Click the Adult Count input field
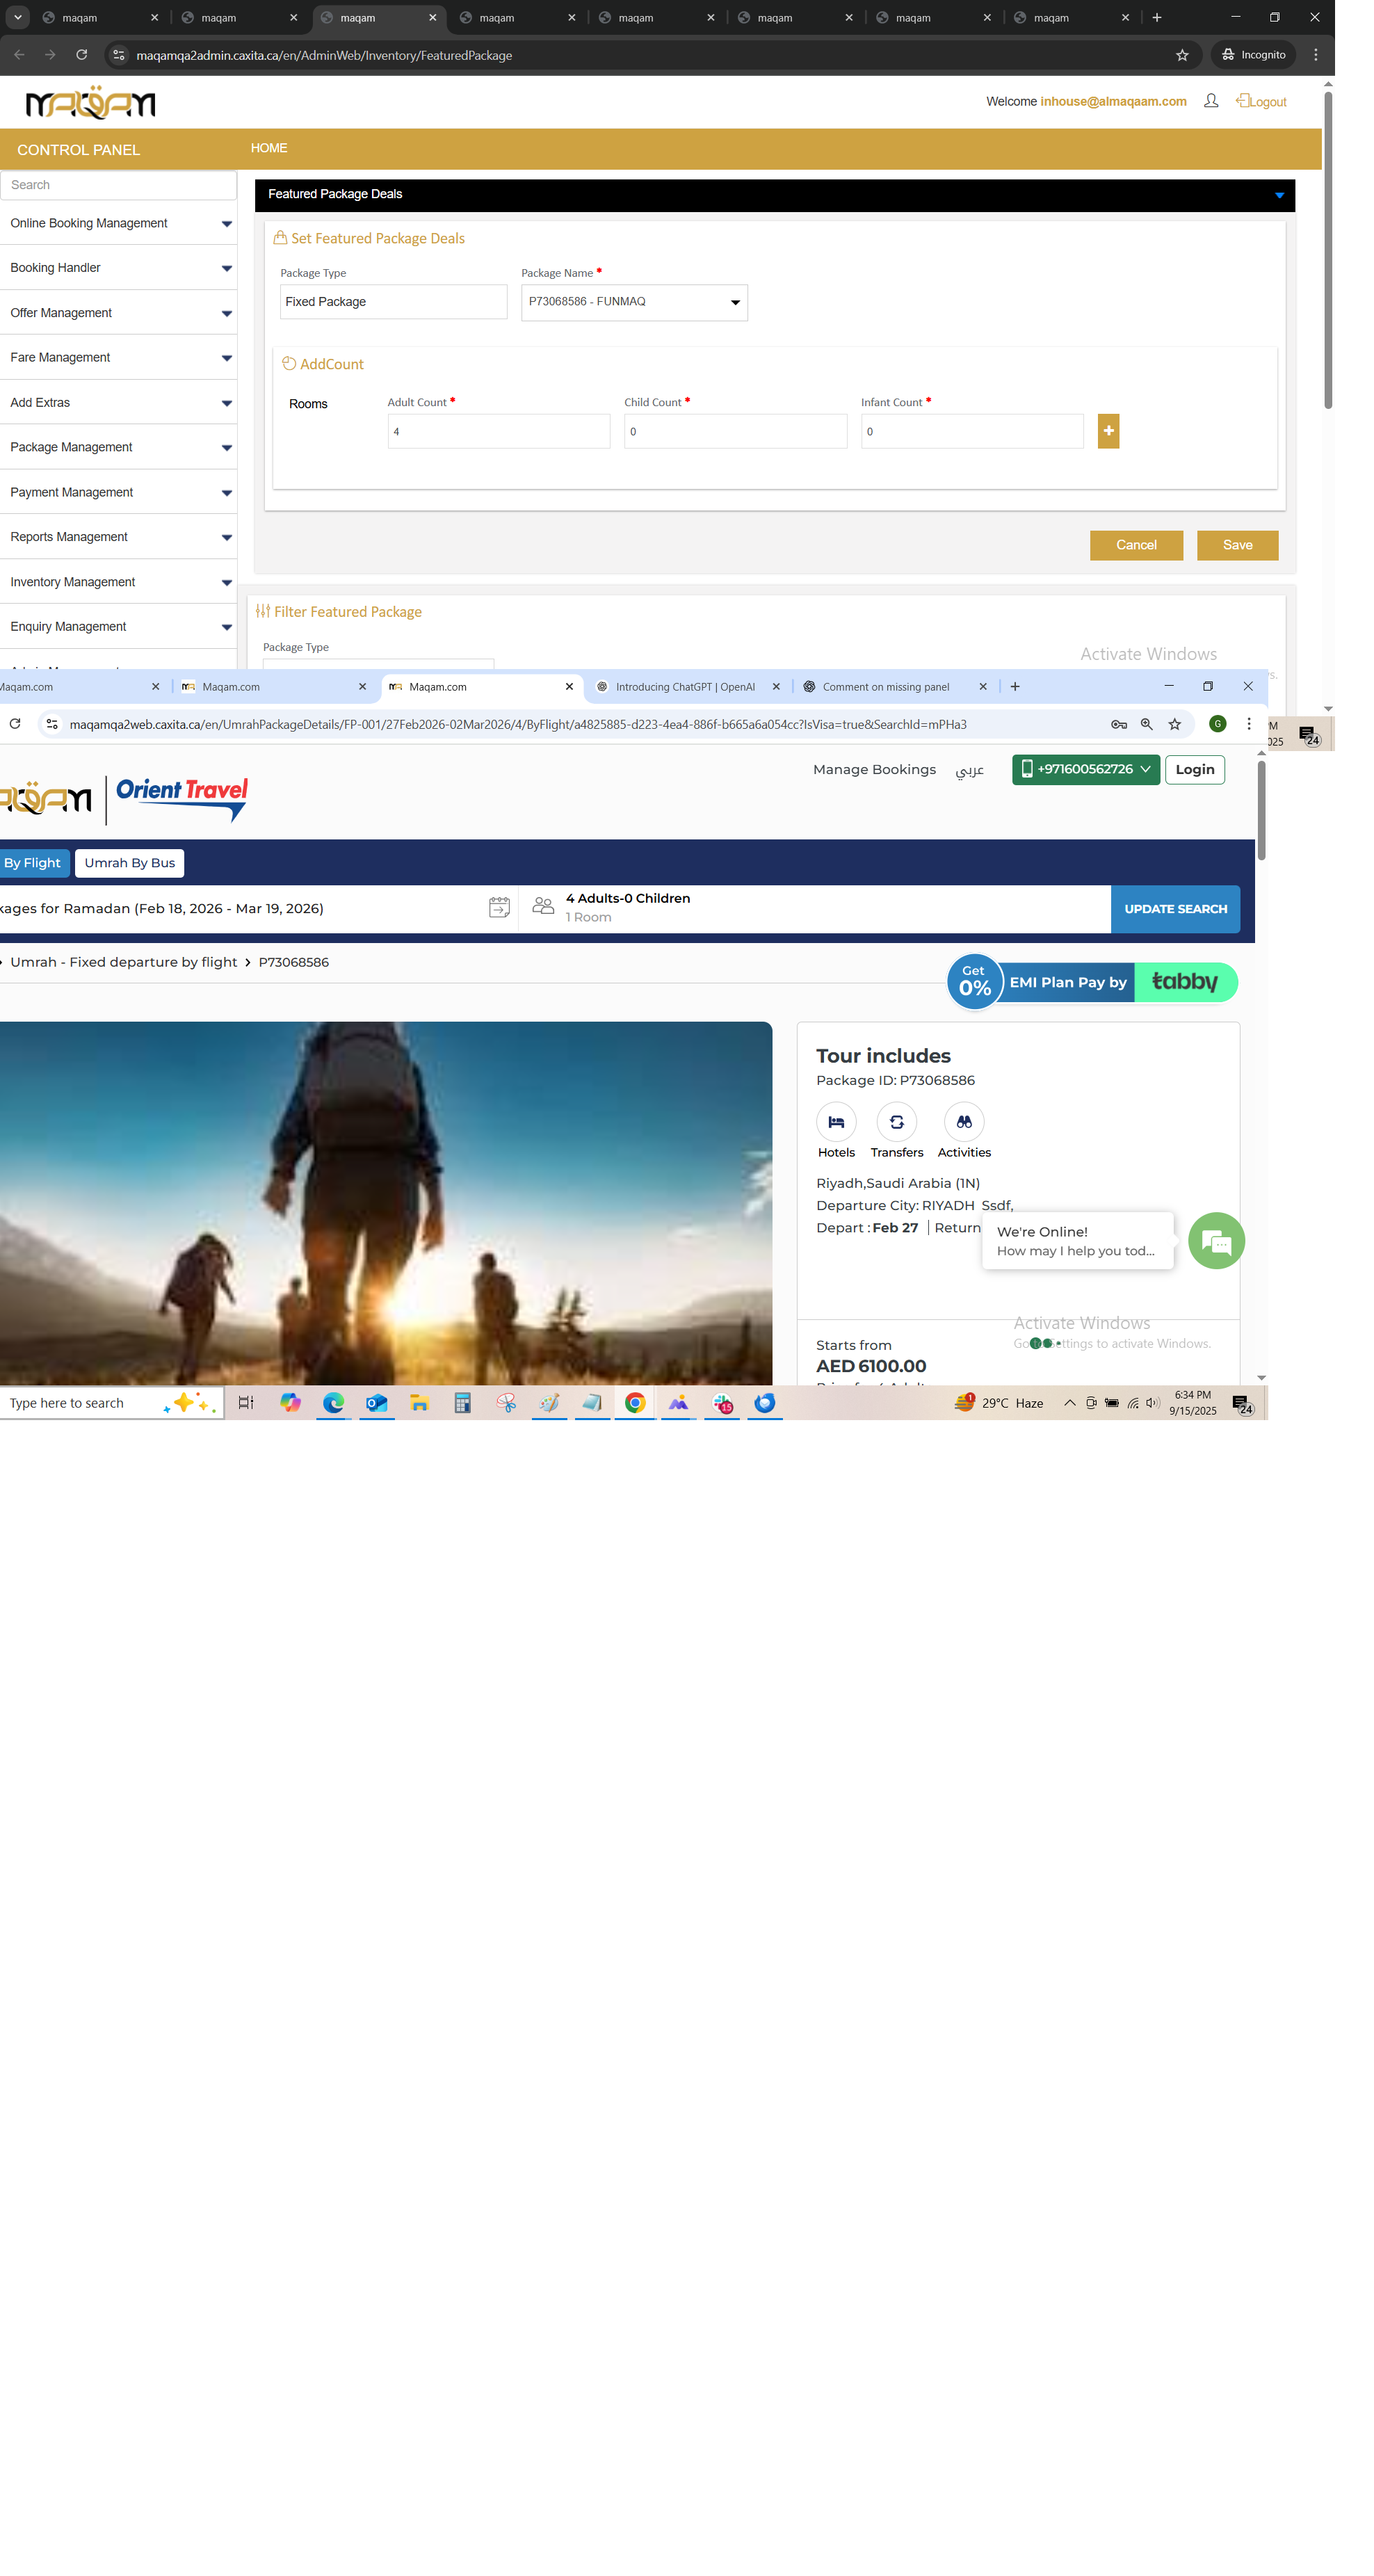The image size is (1374, 2576). (498, 432)
